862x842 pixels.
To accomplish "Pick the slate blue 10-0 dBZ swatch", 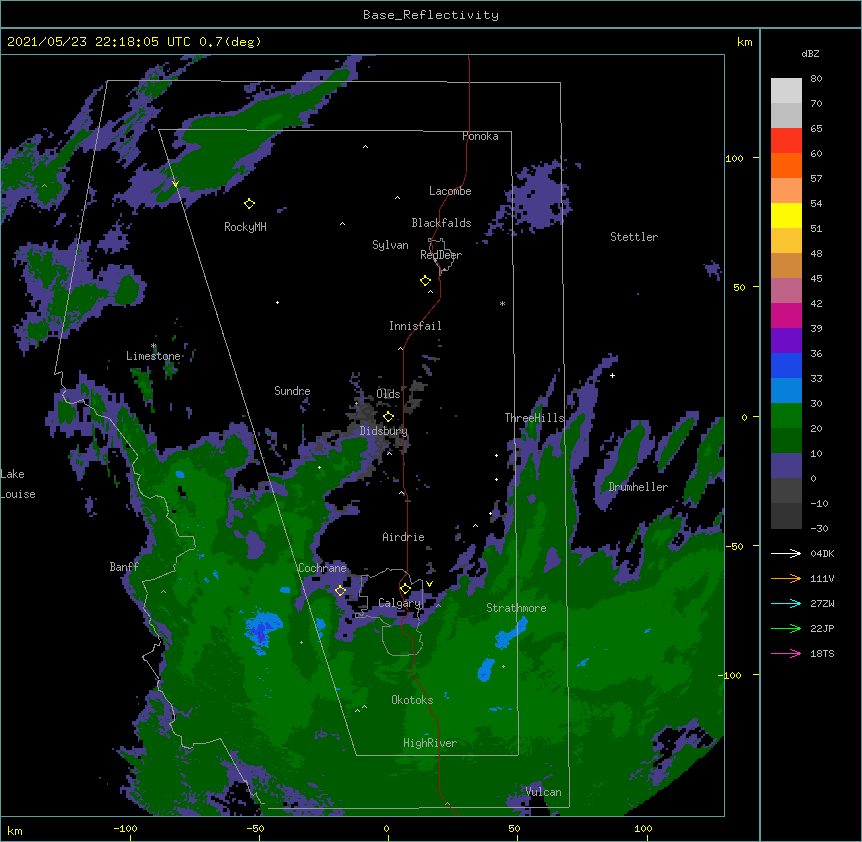I will [x=786, y=466].
